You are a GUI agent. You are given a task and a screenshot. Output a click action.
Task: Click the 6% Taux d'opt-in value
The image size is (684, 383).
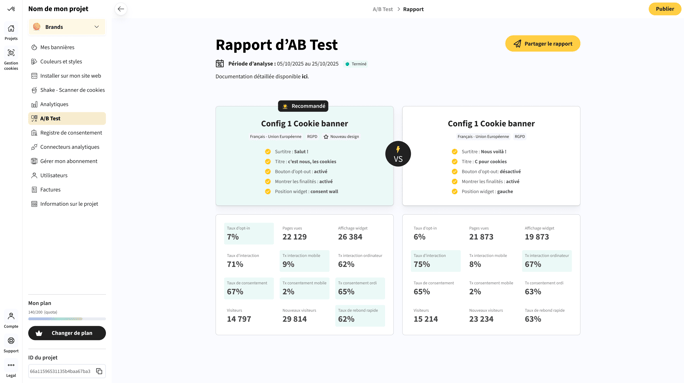click(420, 237)
